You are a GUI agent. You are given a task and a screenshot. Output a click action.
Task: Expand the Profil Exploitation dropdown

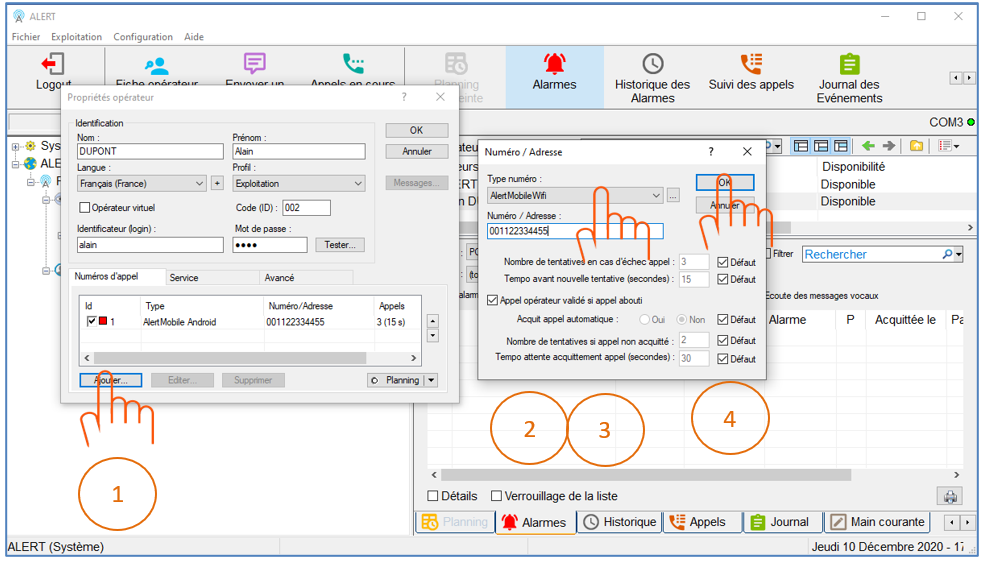coord(358,184)
